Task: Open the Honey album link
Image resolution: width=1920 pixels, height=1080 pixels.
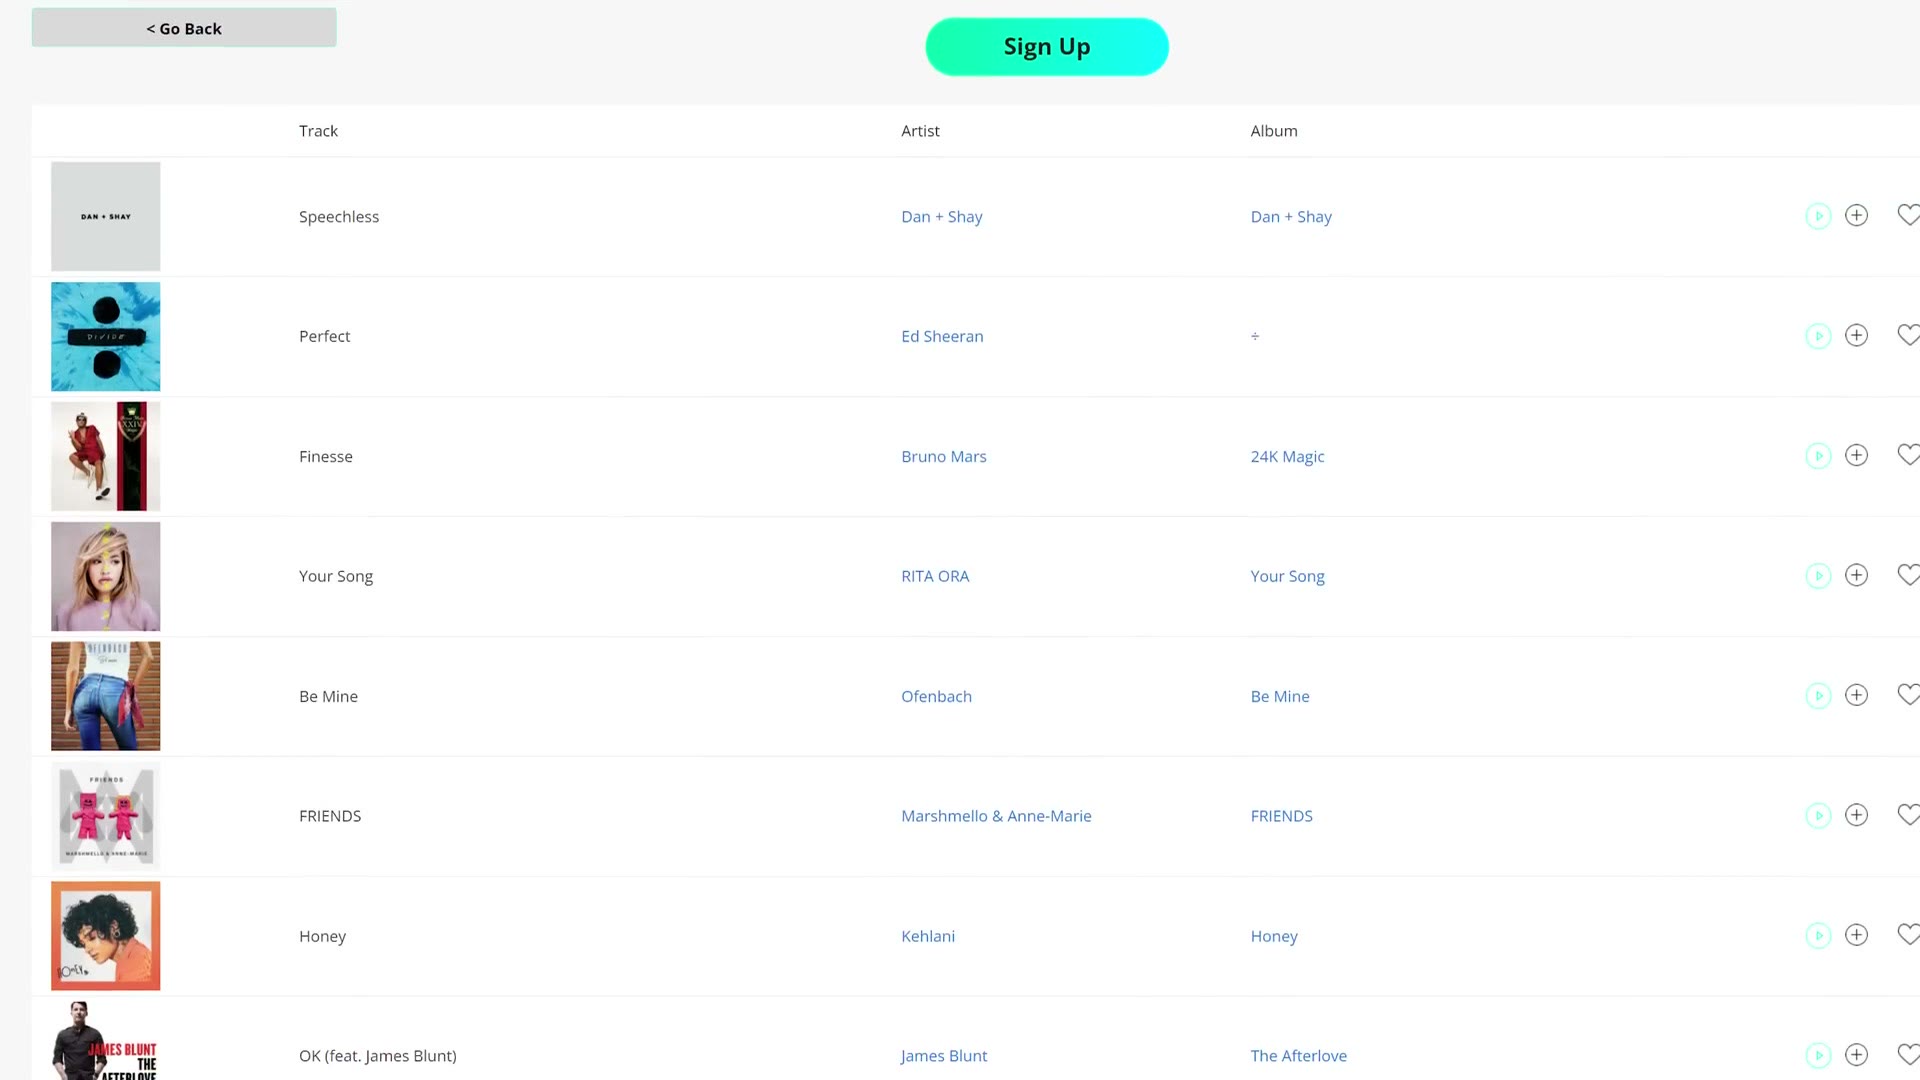Action: coord(1274,937)
